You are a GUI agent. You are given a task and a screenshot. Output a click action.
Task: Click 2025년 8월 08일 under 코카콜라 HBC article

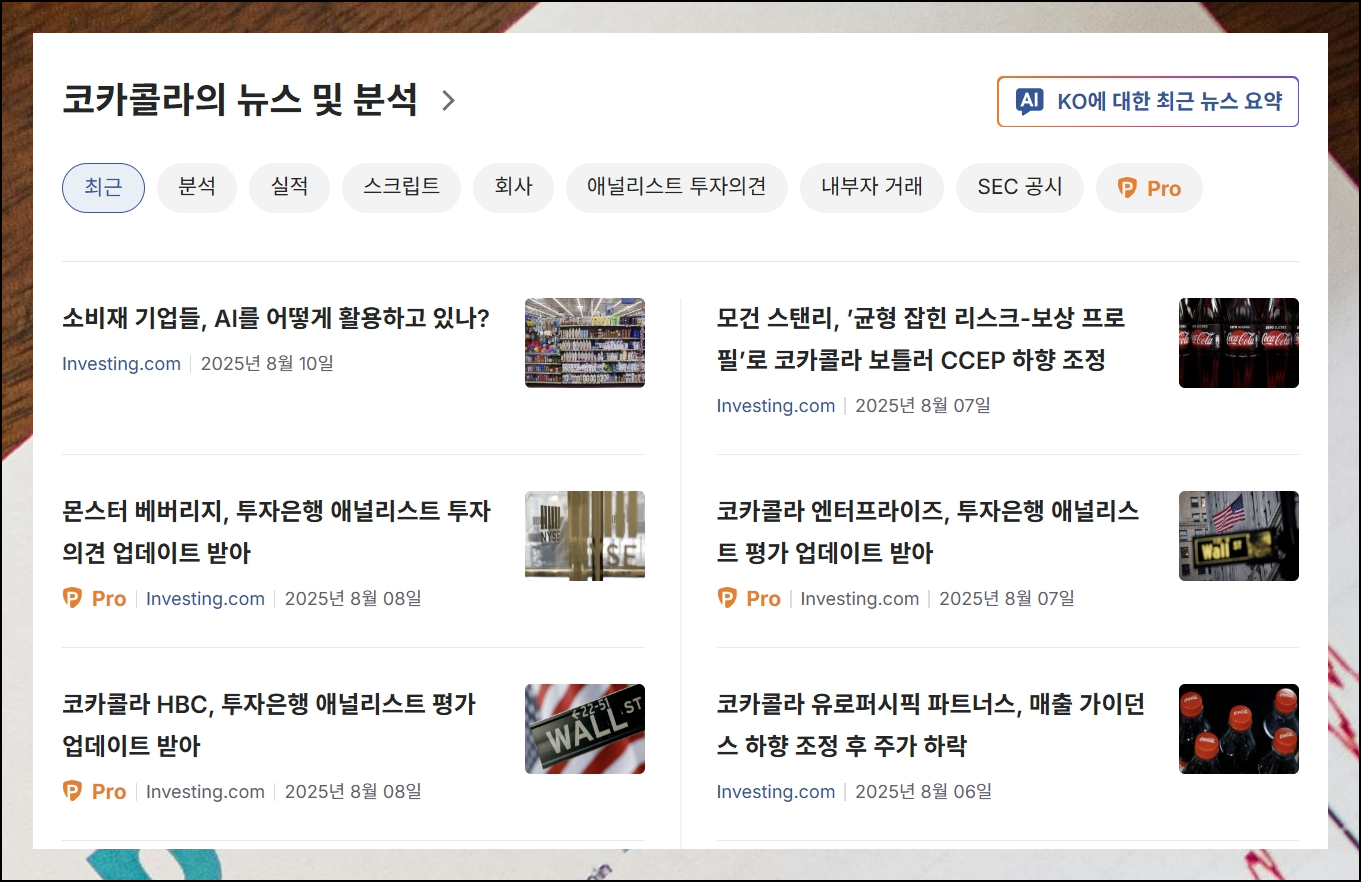click(353, 792)
